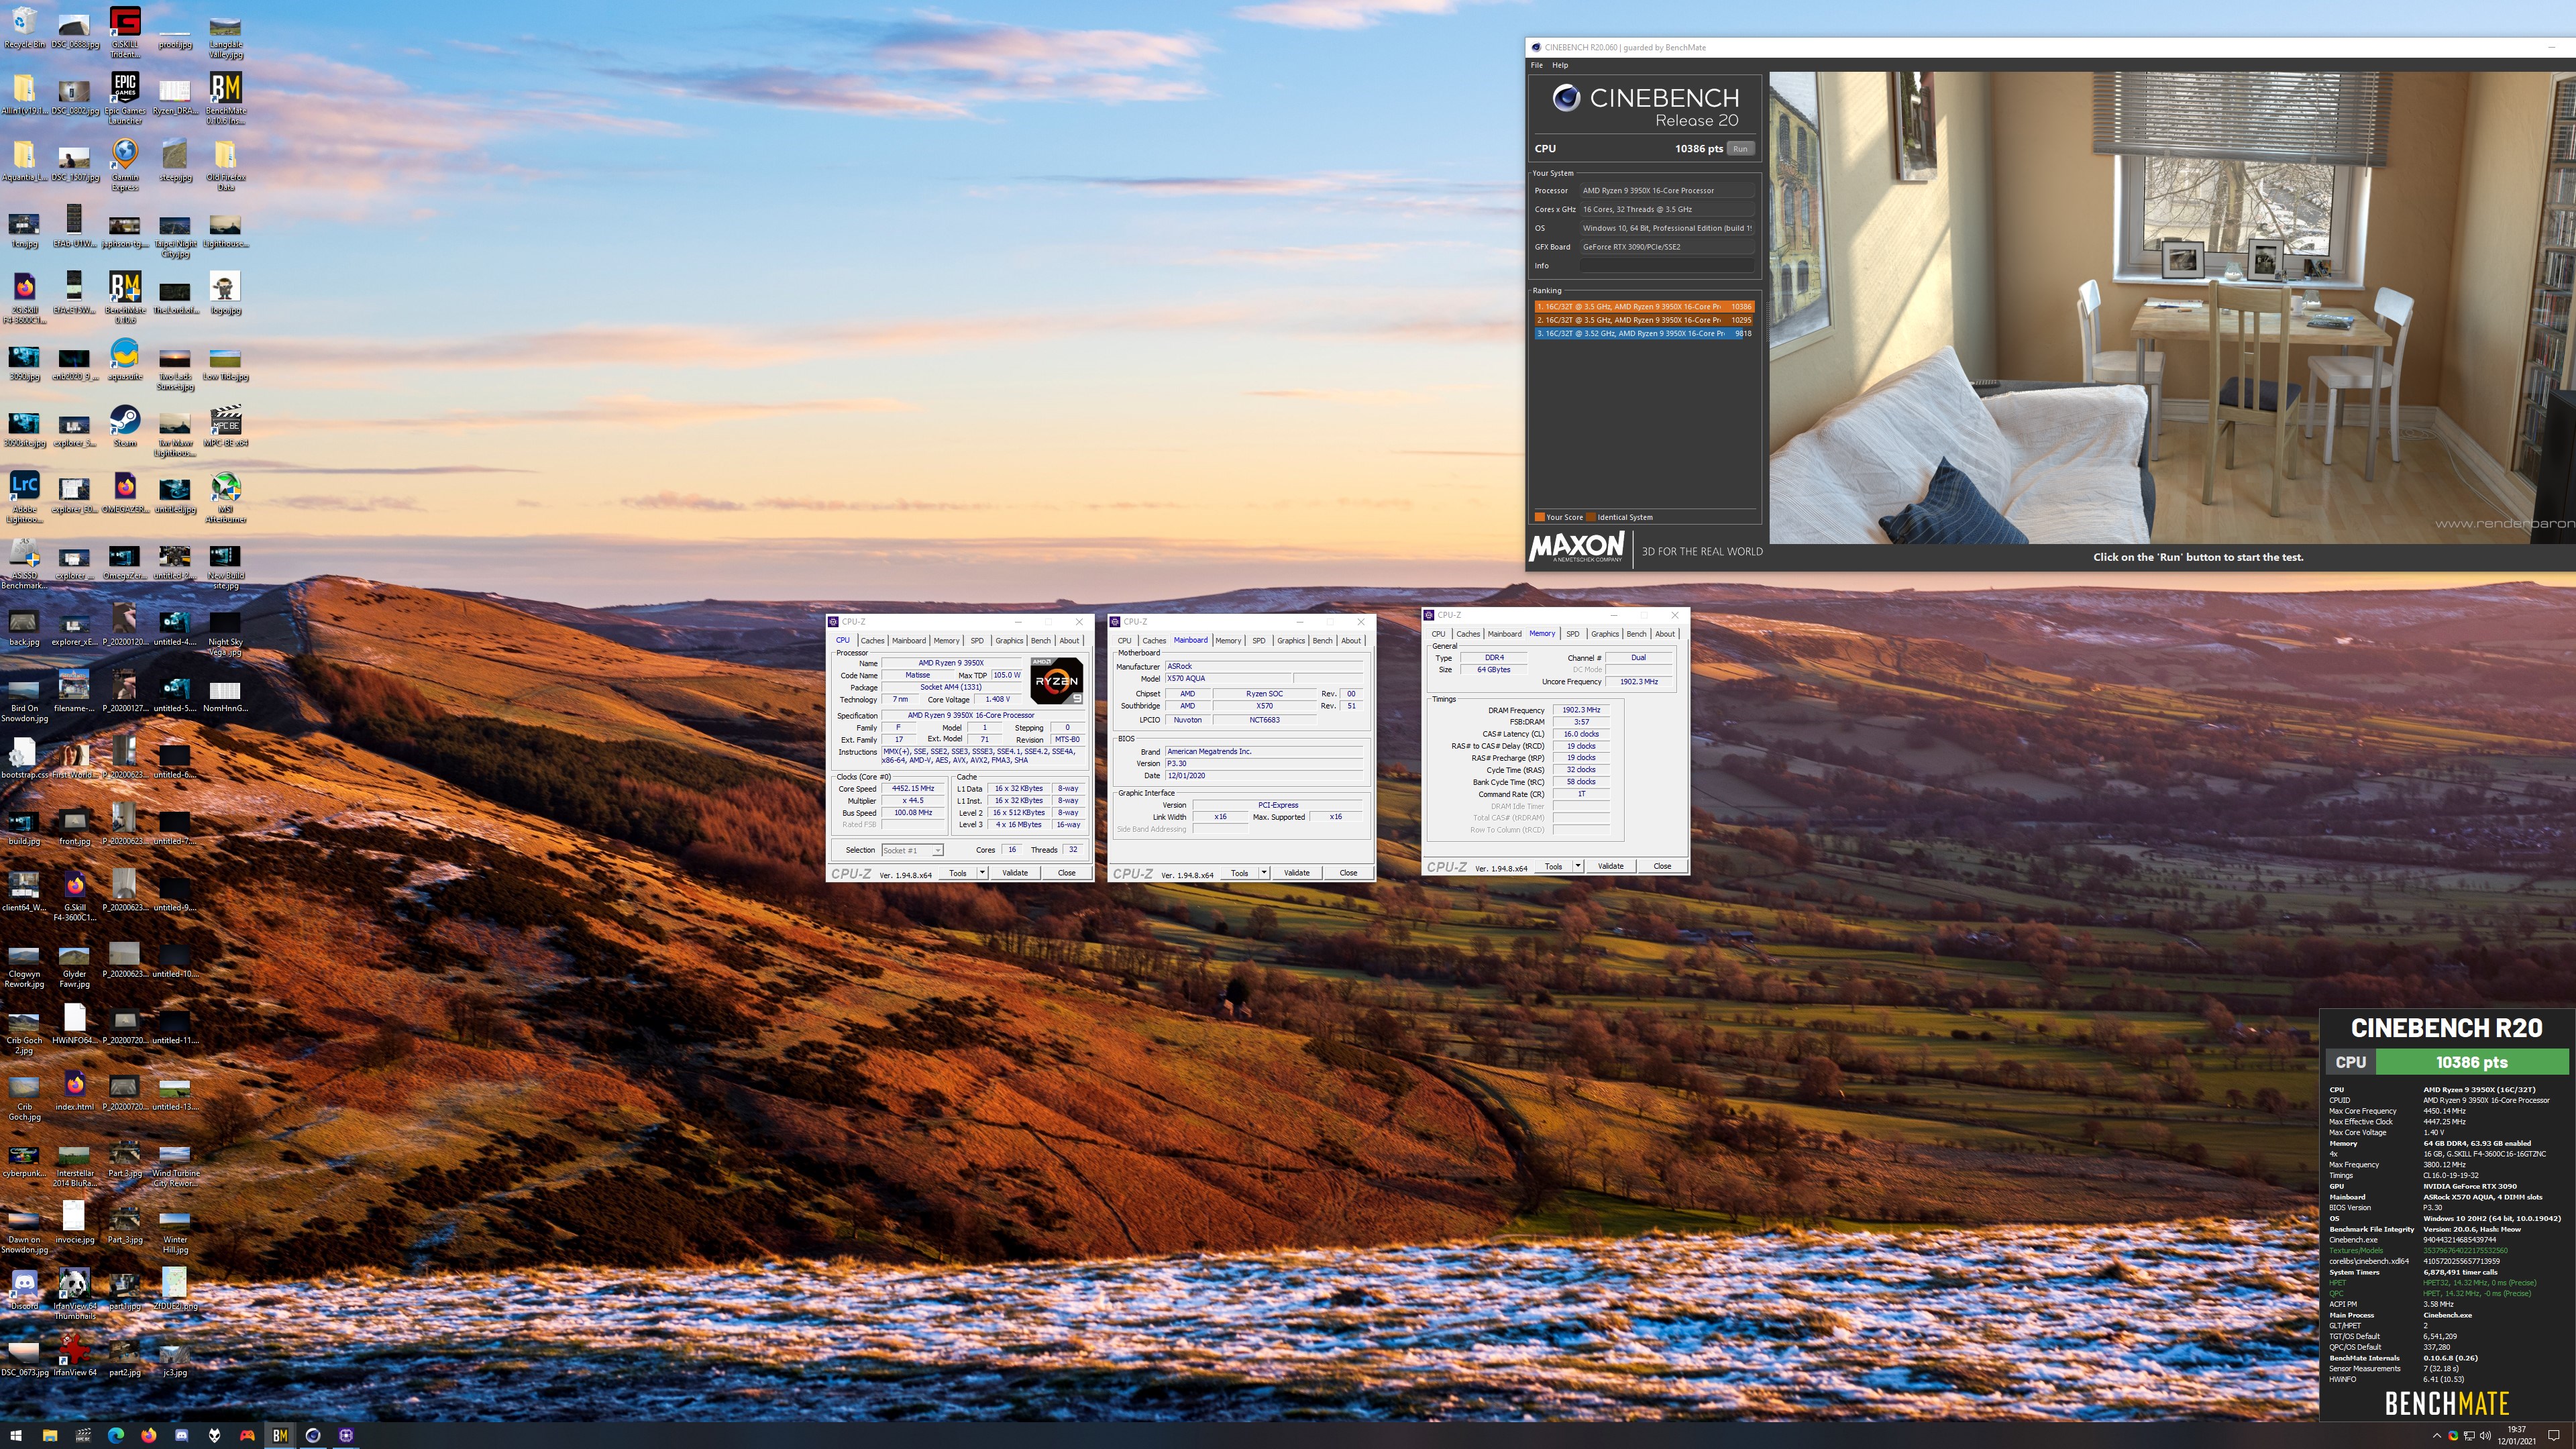
Task: Open the IrfanView 64 desktop shortcut
Action: (x=75, y=1355)
